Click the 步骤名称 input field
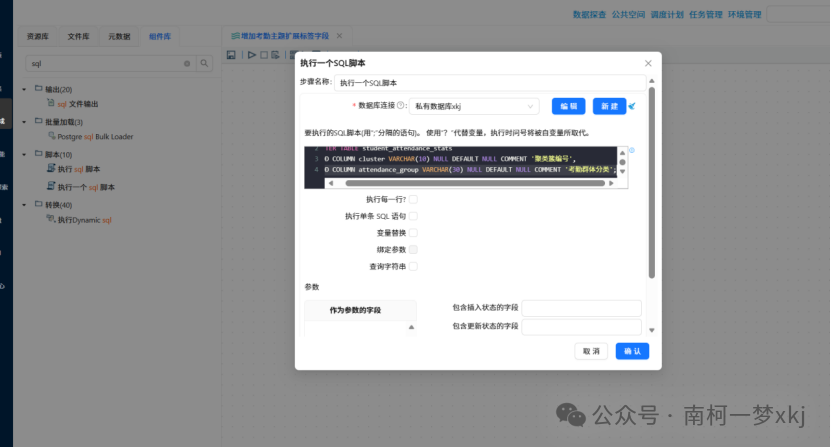 tap(490, 83)
